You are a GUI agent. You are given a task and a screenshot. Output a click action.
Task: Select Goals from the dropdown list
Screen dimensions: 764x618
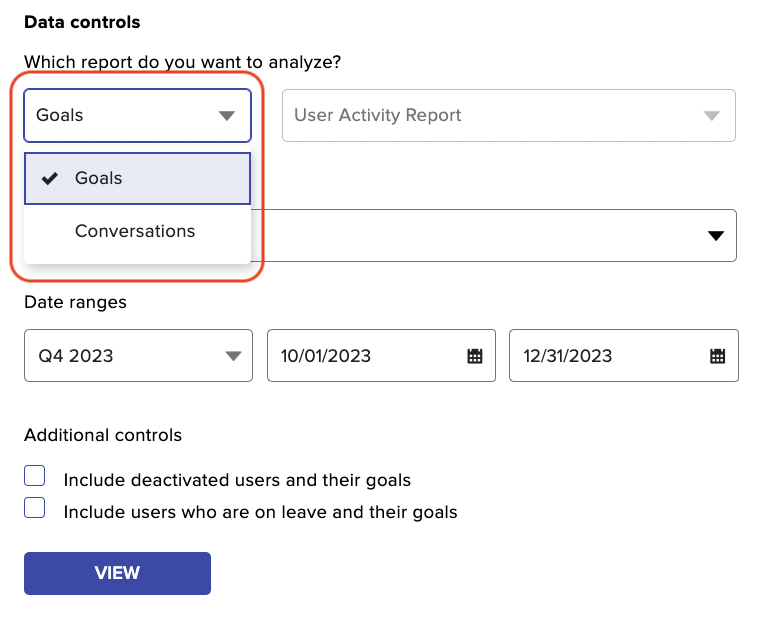tap(137, 178)
